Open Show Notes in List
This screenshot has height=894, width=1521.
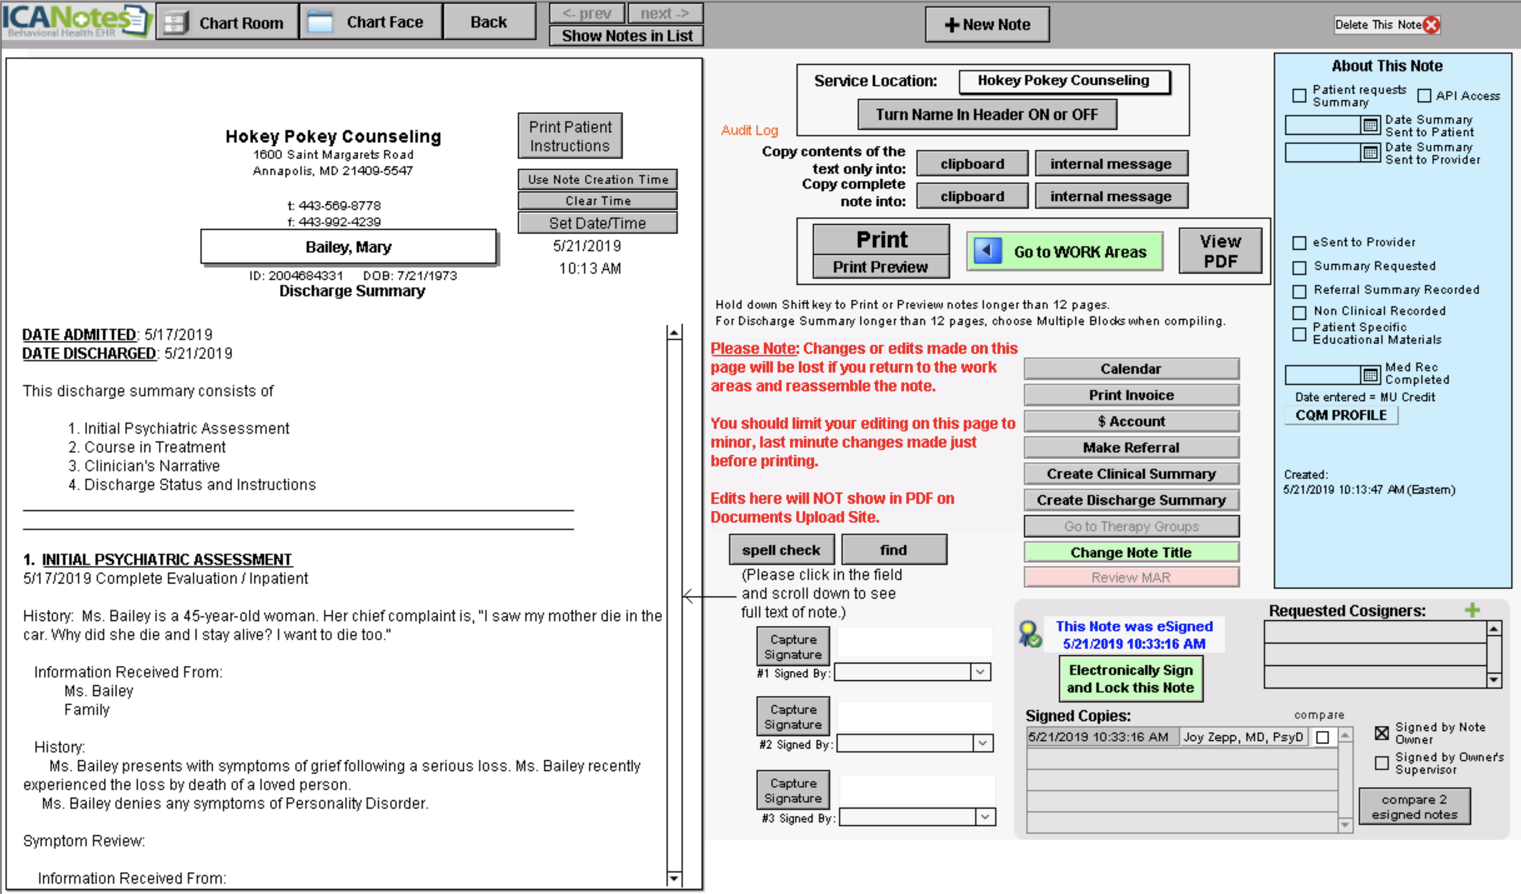point(626,35)
